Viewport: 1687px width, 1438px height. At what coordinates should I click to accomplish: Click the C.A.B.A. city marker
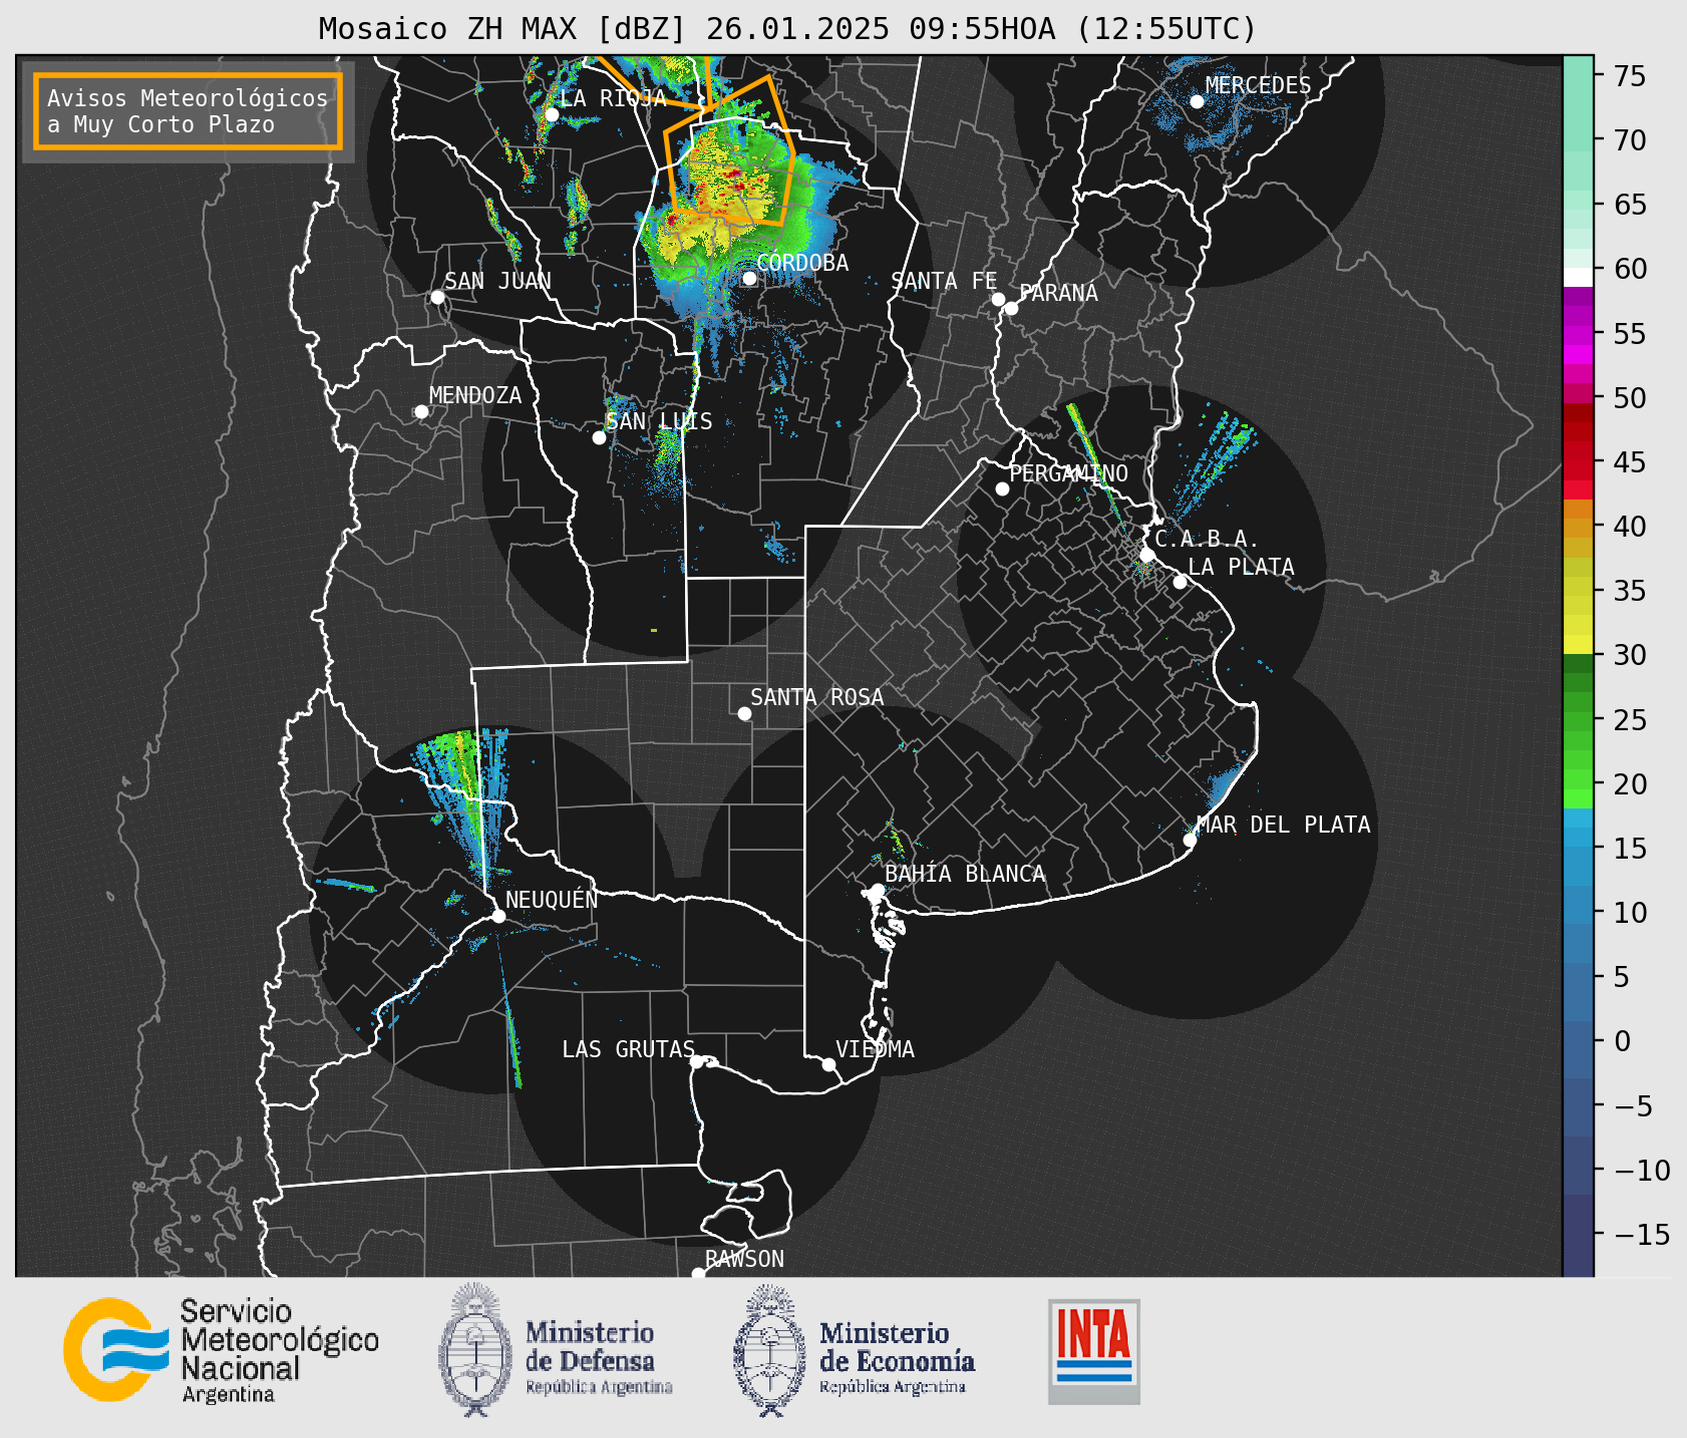pos(1147,555)
